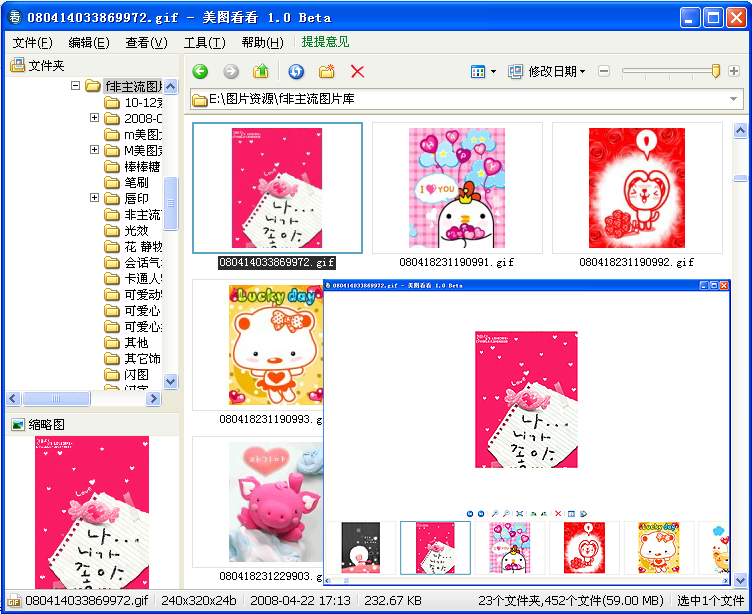Open the 编辑(E) menu
The image size is (752, 614).
[89, 43]
